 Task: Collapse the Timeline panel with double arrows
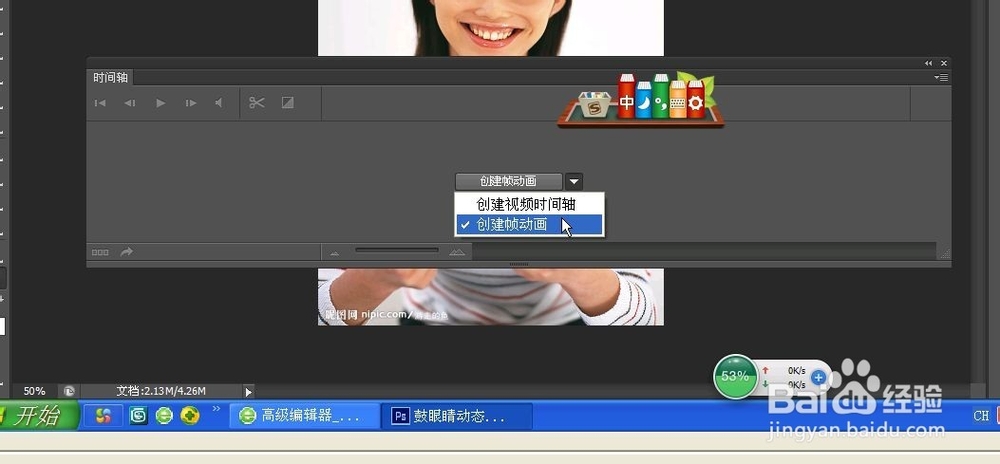[x=929, y=63]
